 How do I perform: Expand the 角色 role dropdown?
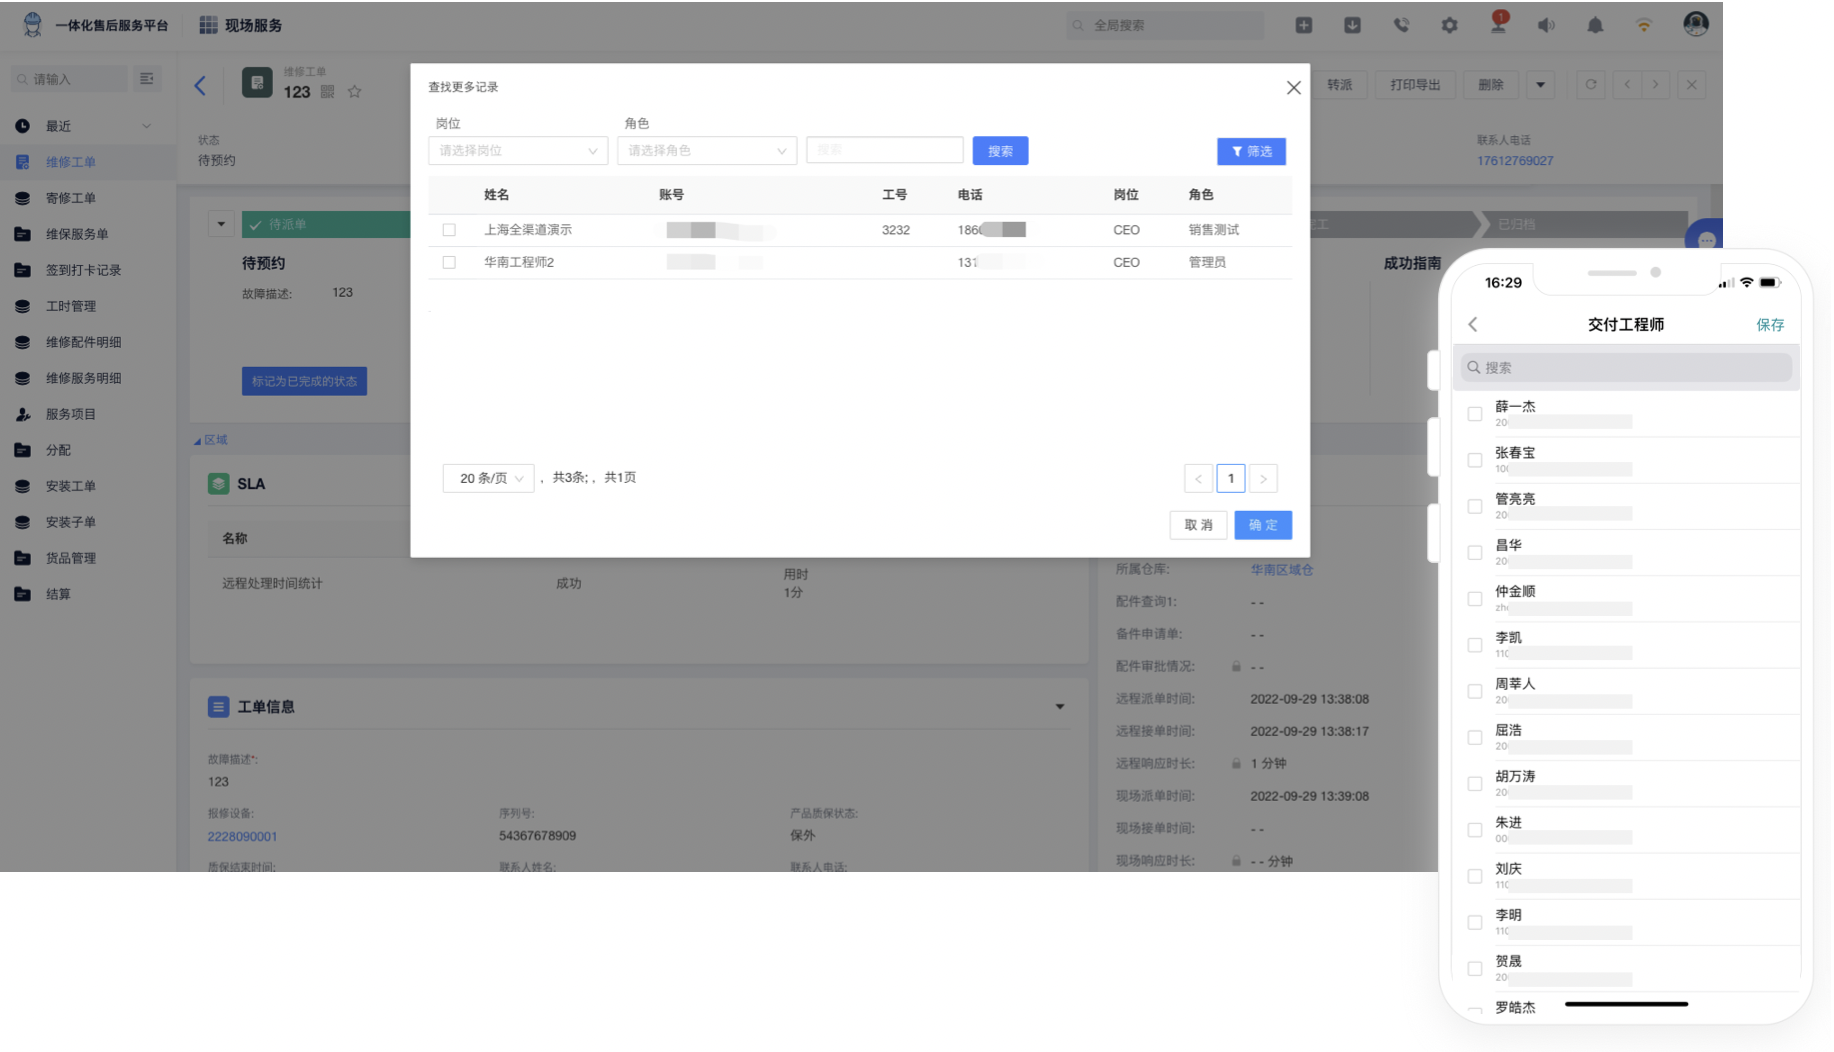706,151
